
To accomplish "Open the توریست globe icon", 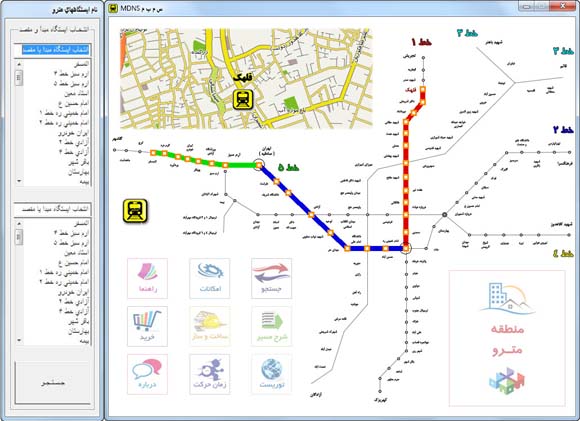I will pyautogui.click(x=272, y=374).
